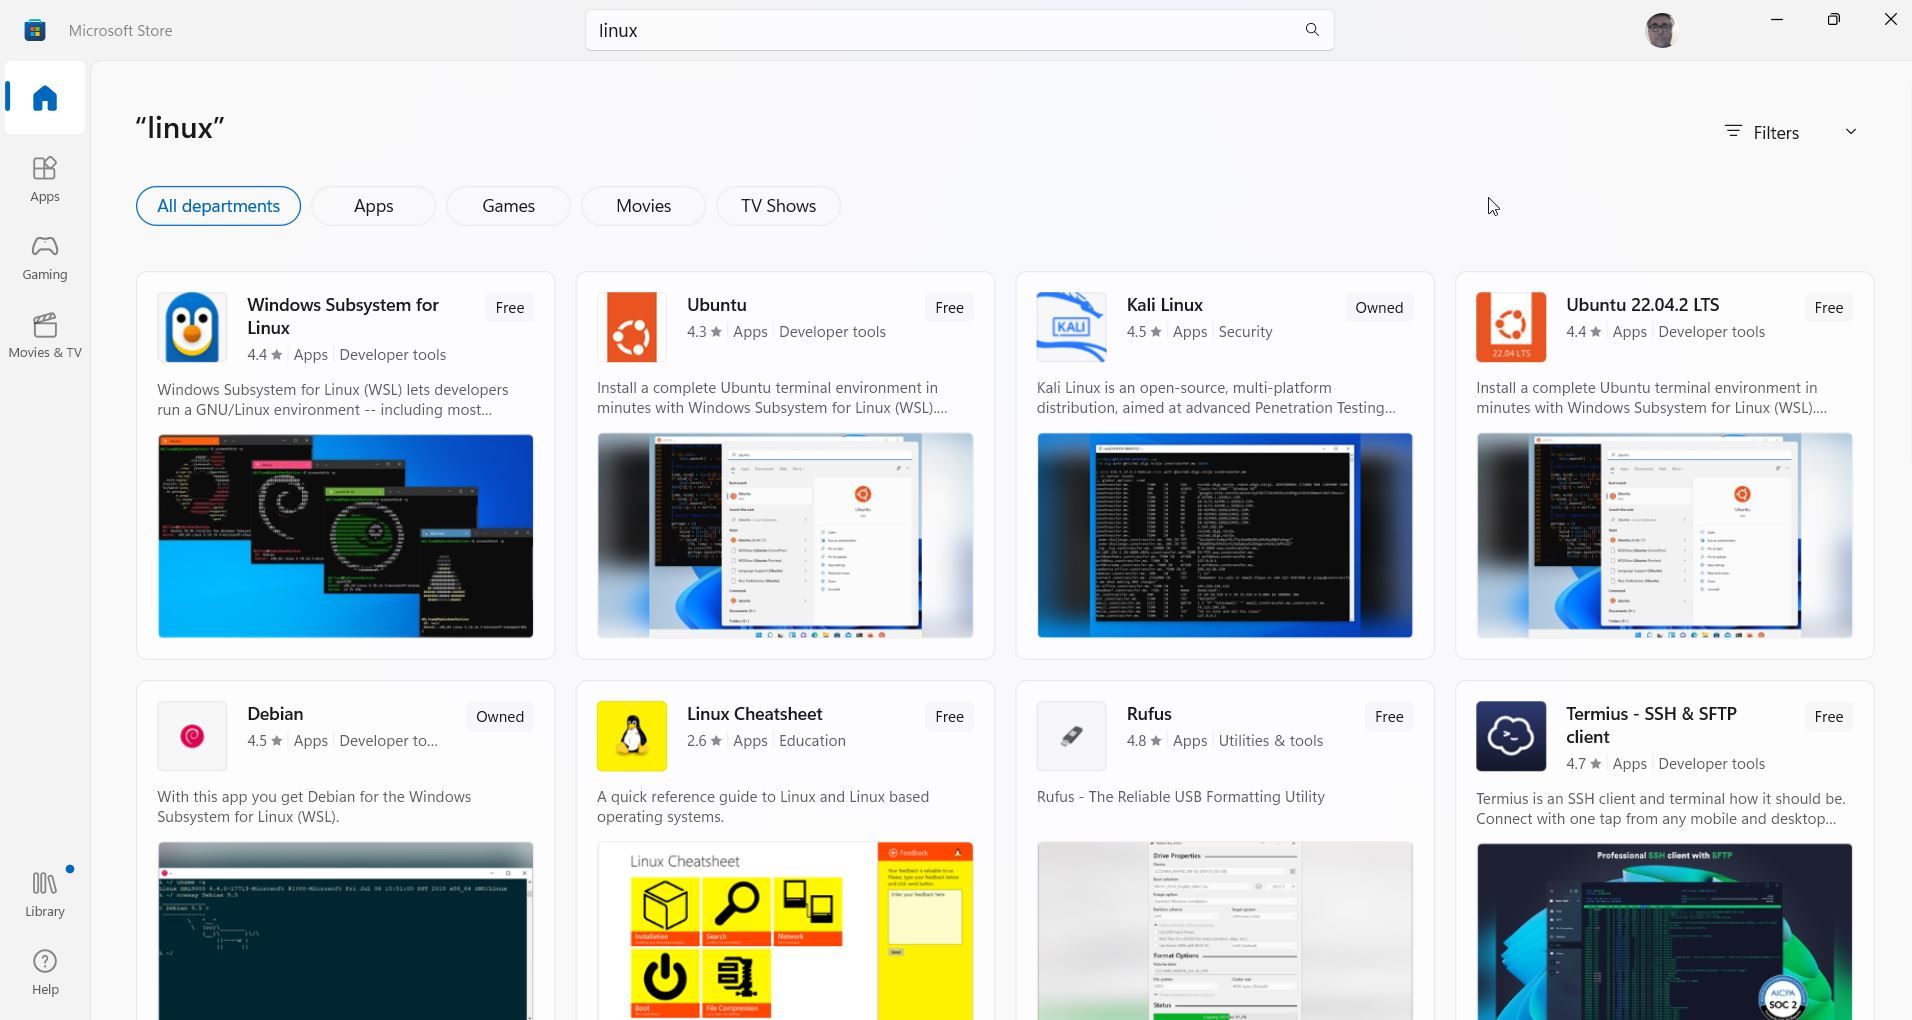Open Movies & TV sidebar section
This screenshot has width=1912, height=1020.
[x=45, y=336]
